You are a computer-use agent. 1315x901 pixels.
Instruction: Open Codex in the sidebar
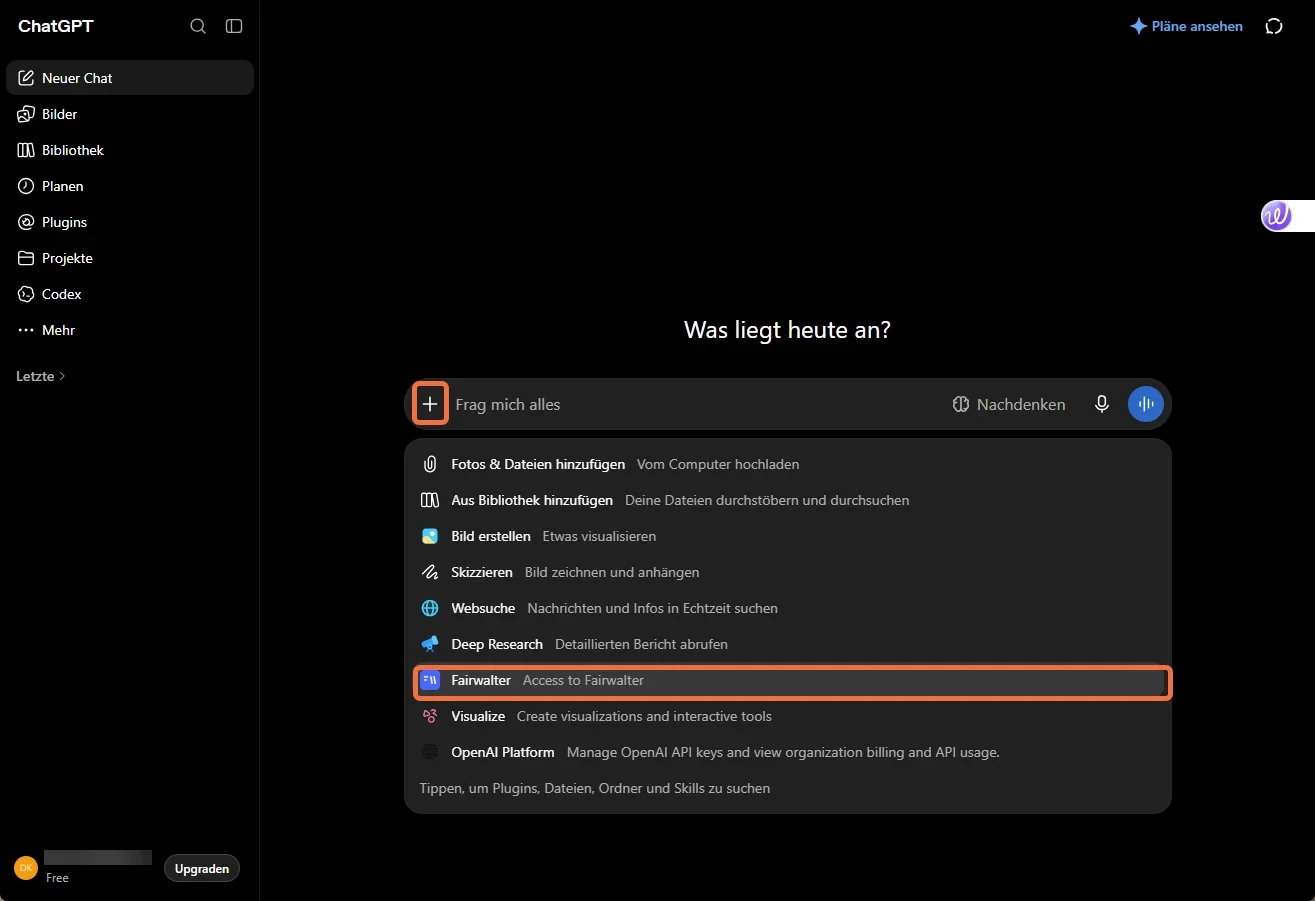130,294
